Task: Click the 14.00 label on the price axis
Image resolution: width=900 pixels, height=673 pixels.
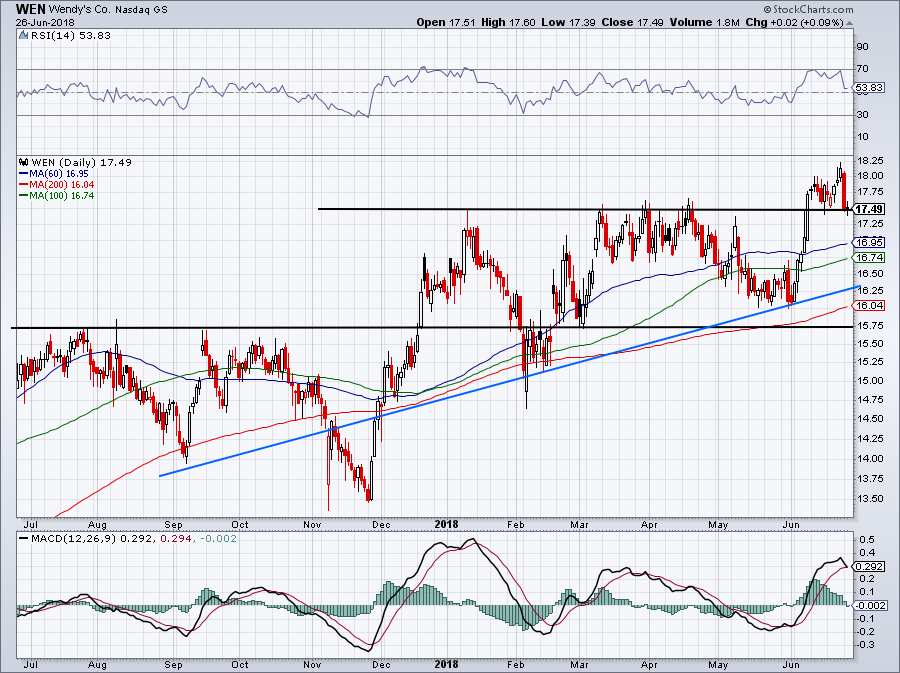Action: 869,458
